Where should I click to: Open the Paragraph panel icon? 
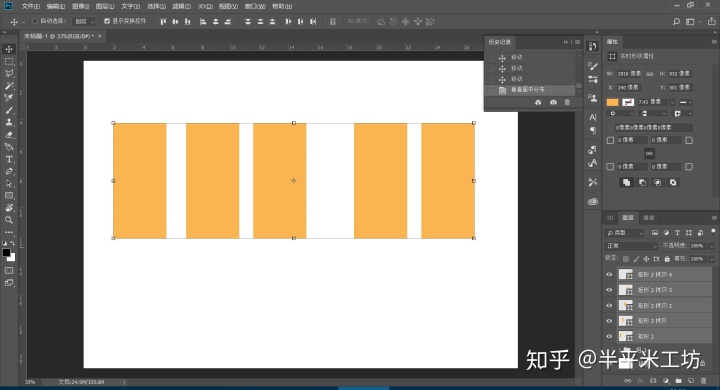click(x=593, y=131)
